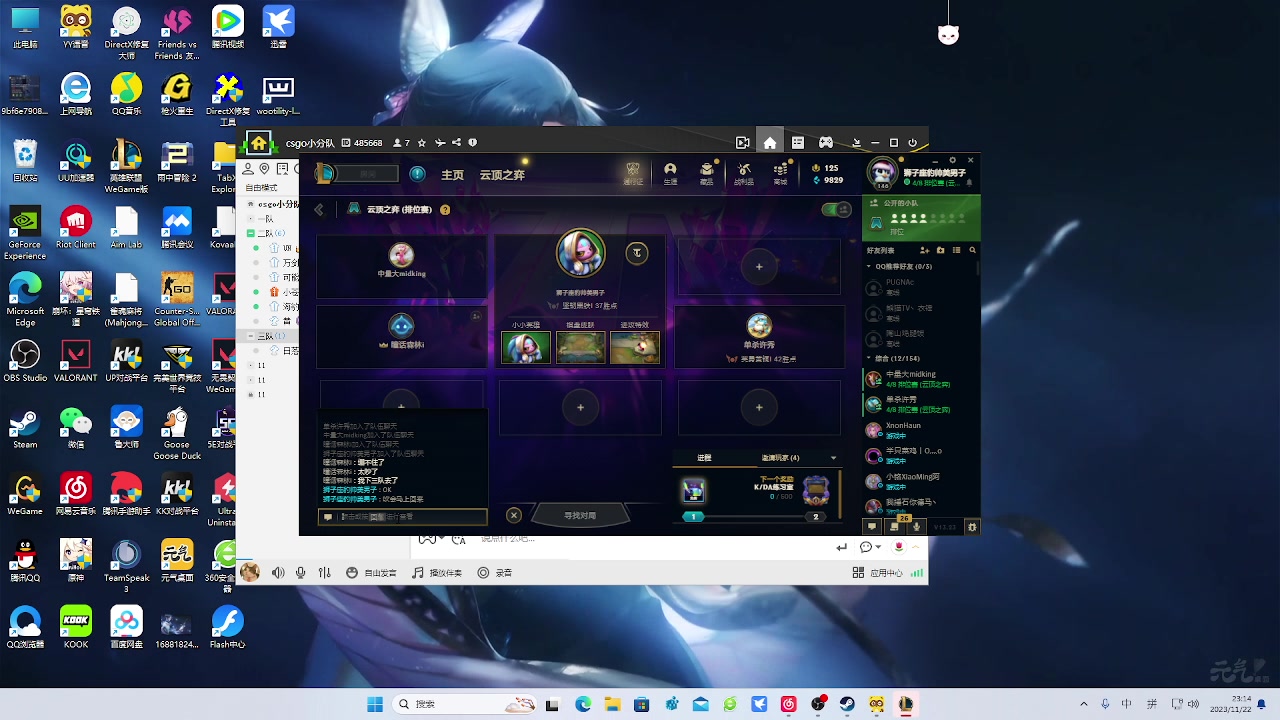Screen dimensions: 1280x720
Task: Open the 云顶之弈 tab in League client
Action: [x=502, y=175]
